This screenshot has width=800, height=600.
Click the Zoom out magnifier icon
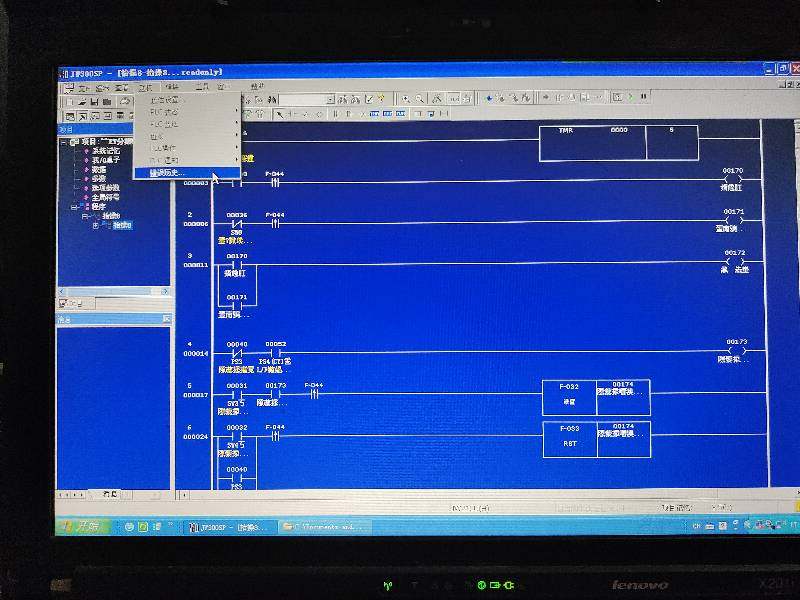pyautogui.click(x=419, y=98)
